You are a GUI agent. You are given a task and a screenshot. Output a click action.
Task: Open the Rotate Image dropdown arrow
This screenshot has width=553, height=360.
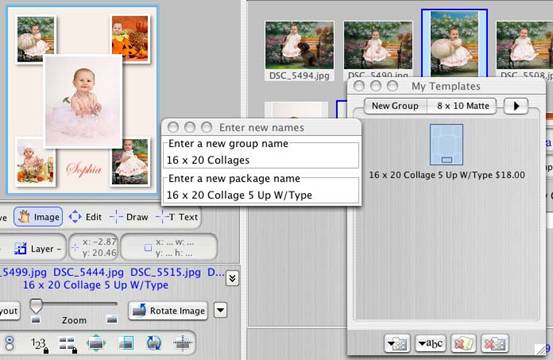[220, 310]
